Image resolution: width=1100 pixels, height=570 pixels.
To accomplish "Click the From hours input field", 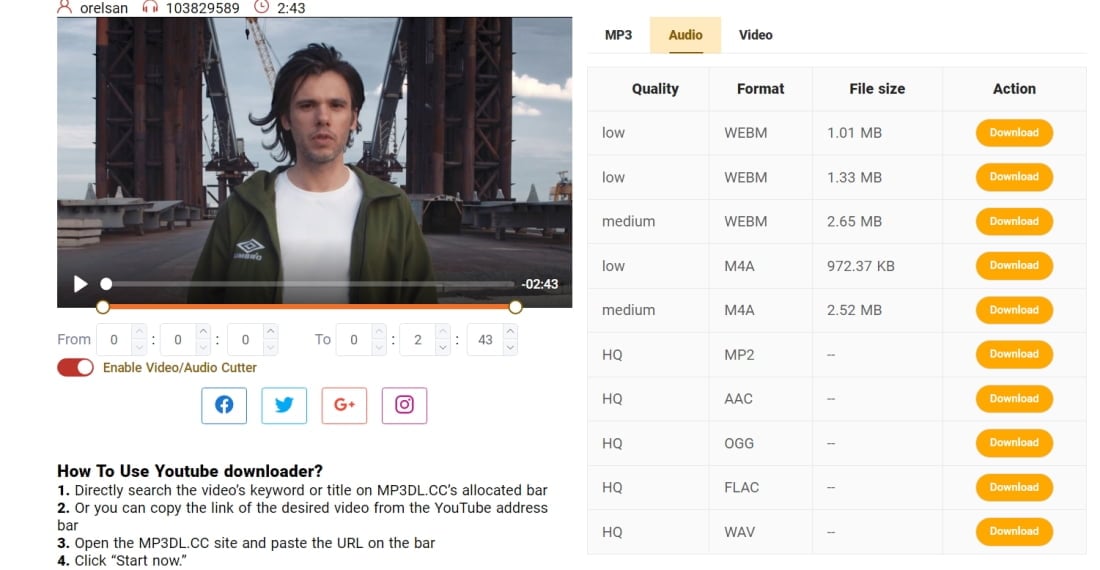I will click(114, 340).
